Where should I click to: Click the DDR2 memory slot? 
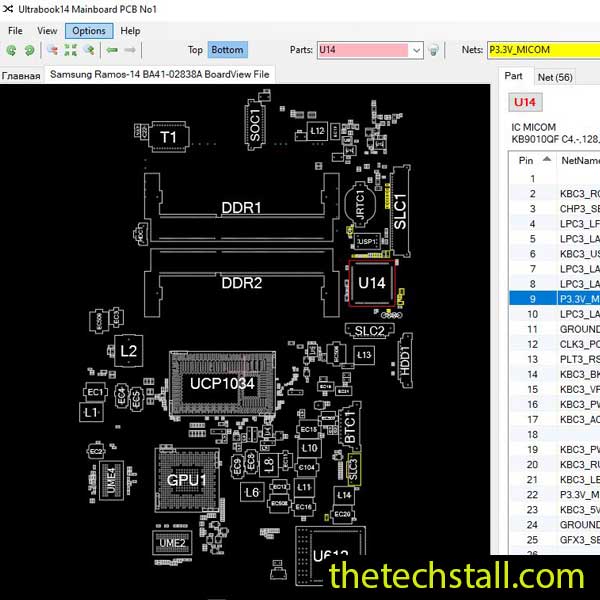click(x=241, y=283)
